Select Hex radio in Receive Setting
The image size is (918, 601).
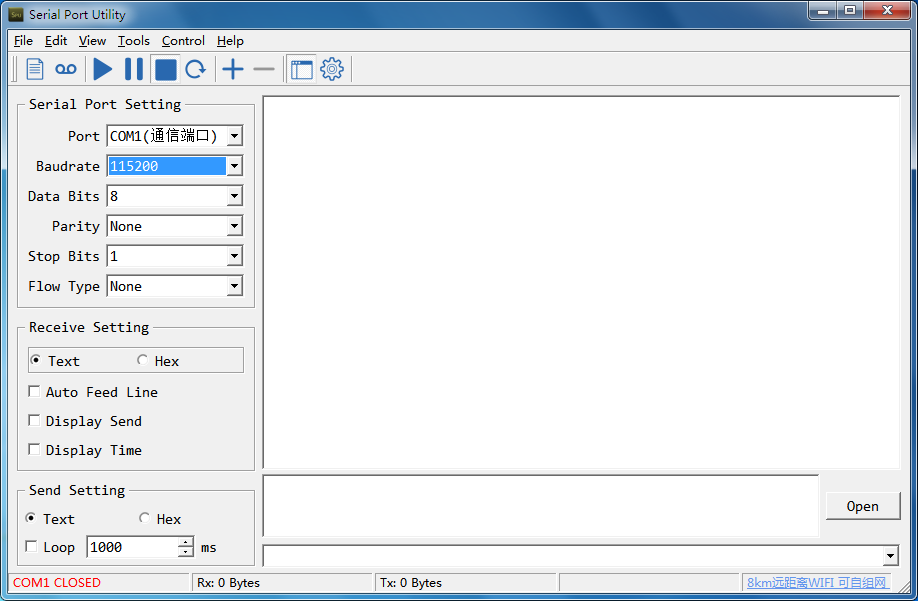pos(143,360)
